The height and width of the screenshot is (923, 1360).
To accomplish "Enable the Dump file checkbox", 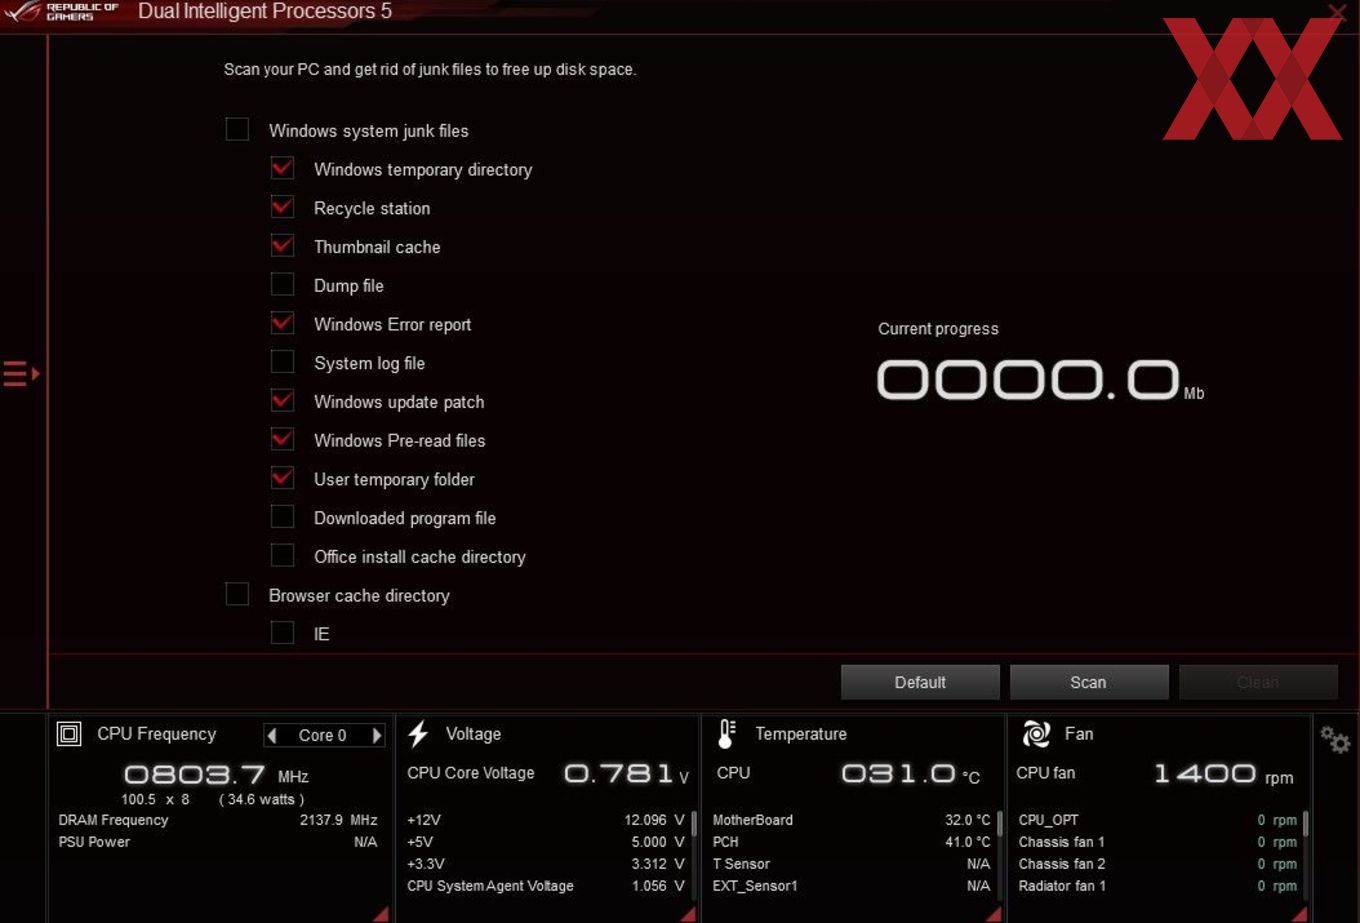I will pos(283,285).
